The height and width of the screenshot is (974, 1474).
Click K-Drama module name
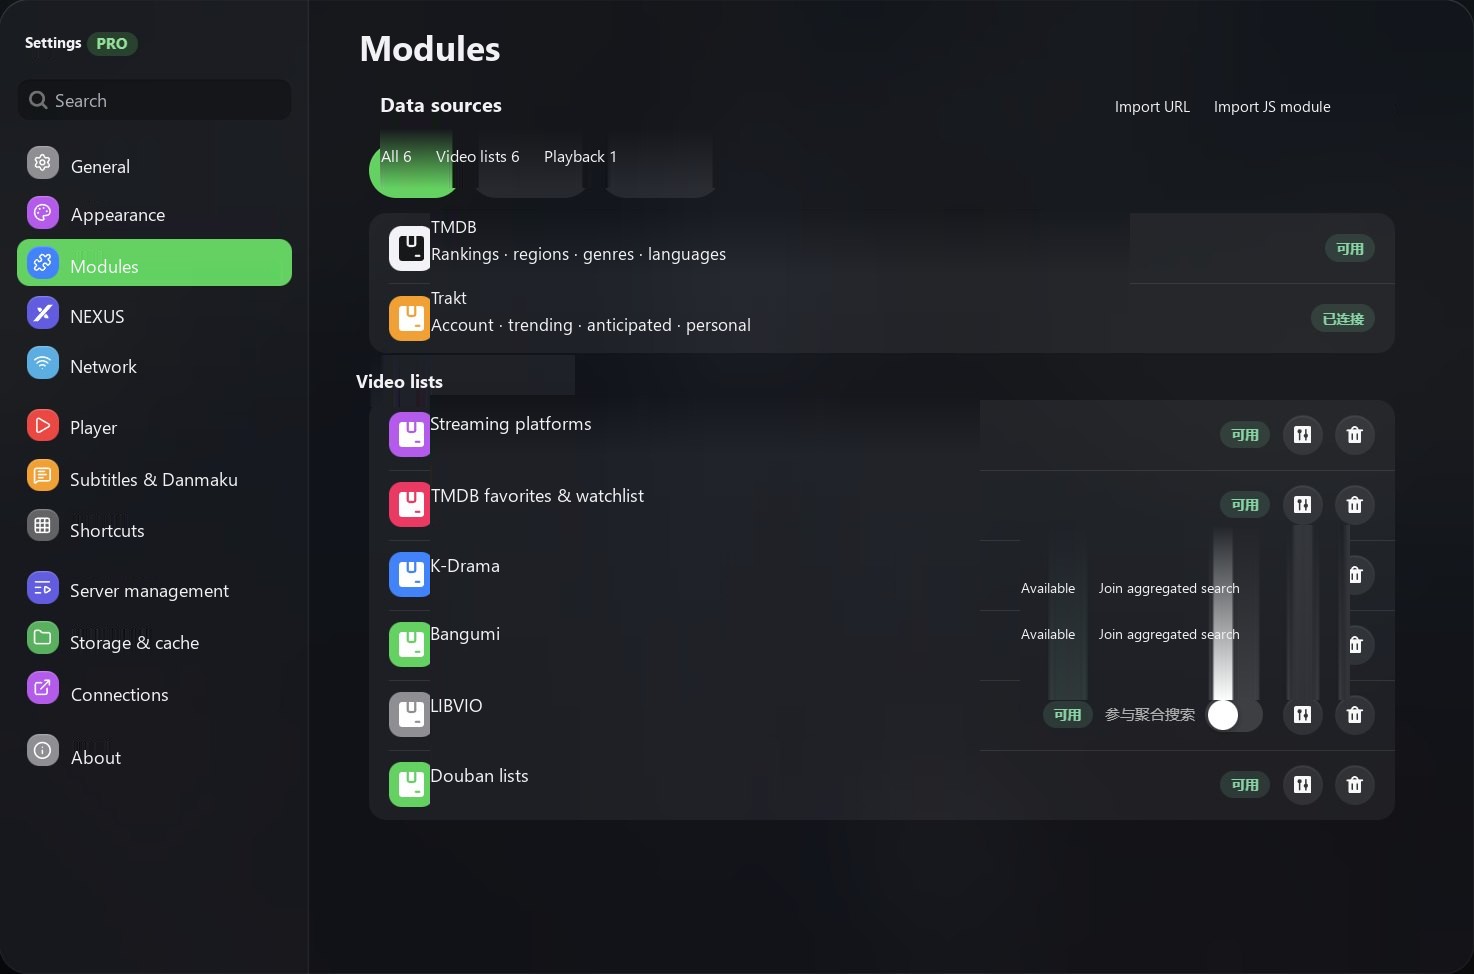(465, 566)
